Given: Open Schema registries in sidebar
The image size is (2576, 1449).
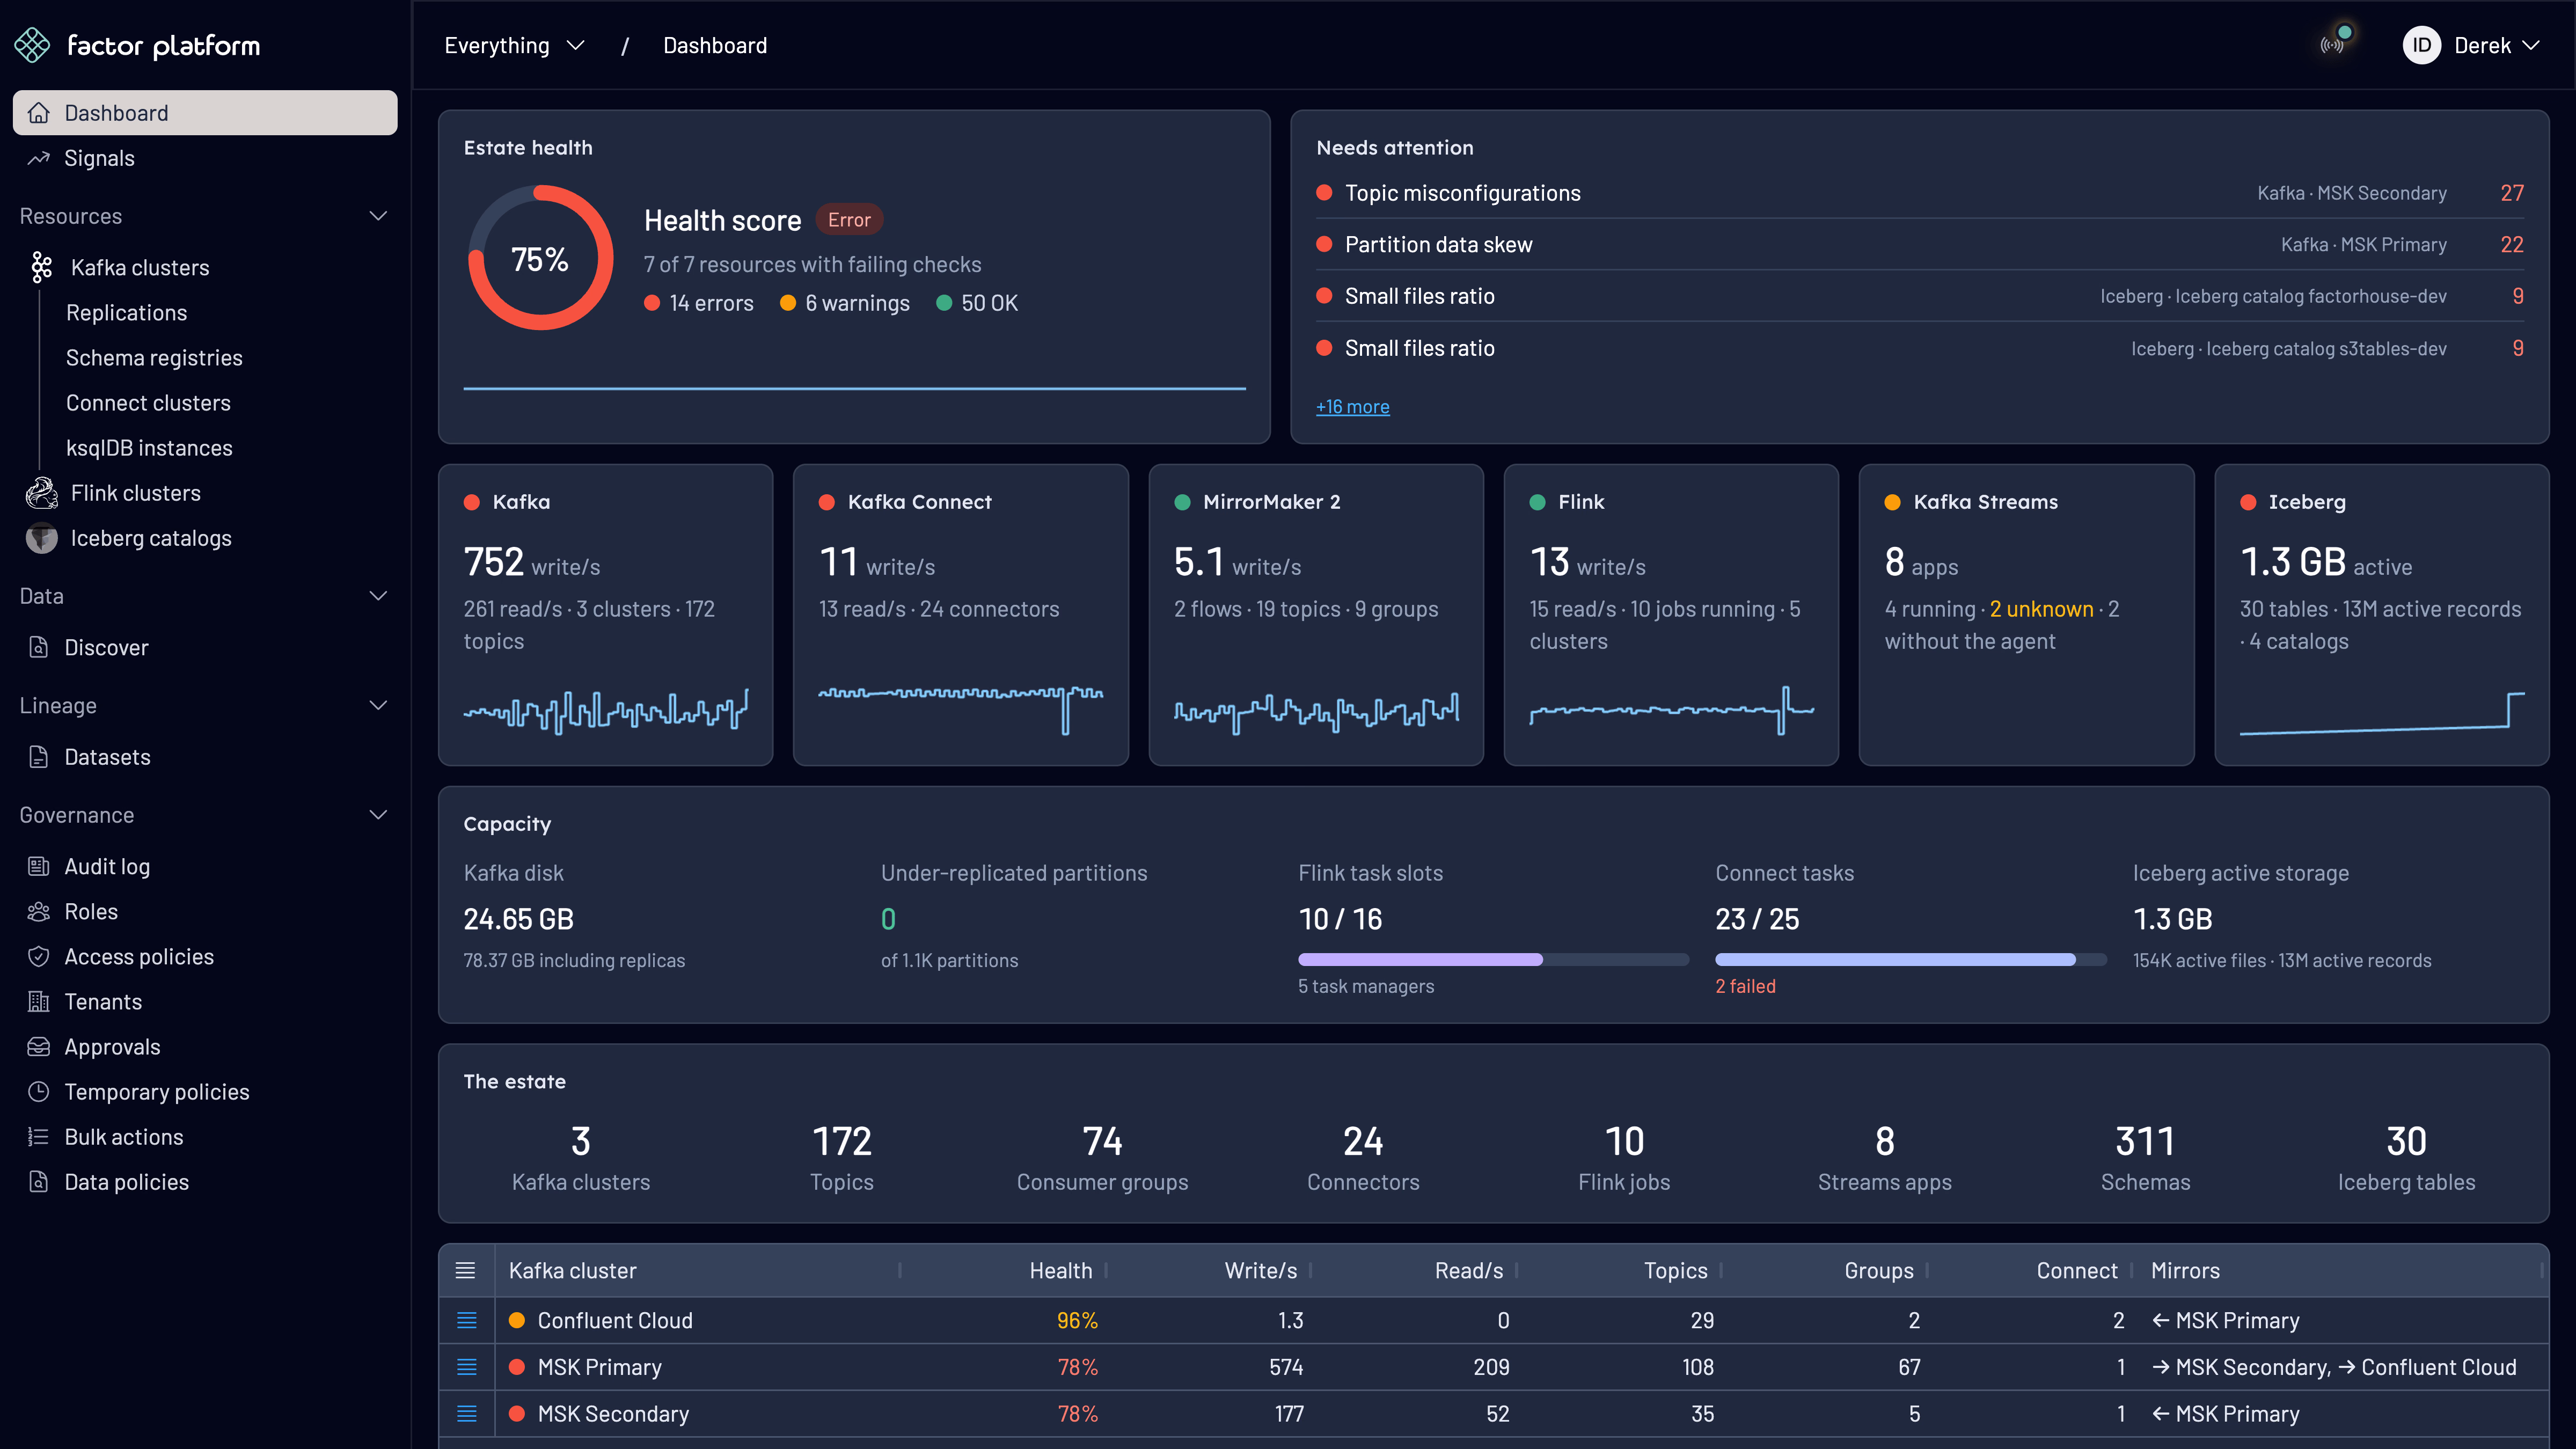Looking at the screenshot, I should (x=154, y=357).
